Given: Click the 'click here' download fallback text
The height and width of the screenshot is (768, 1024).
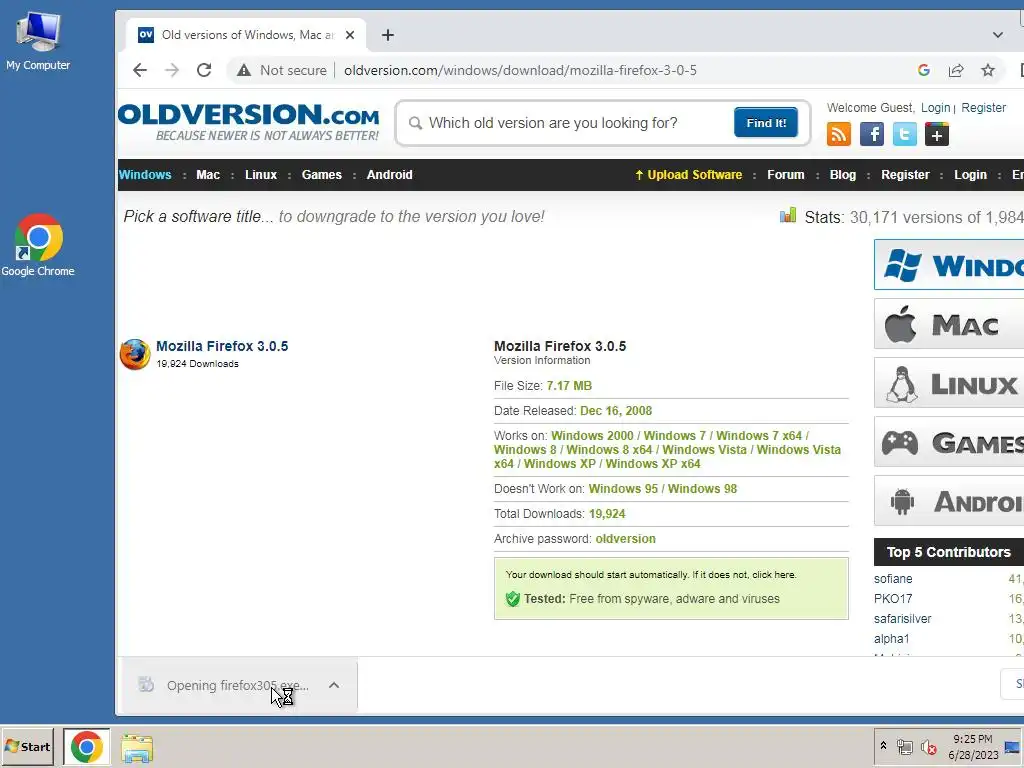Looking at the screenshot, I should point(773,575).
